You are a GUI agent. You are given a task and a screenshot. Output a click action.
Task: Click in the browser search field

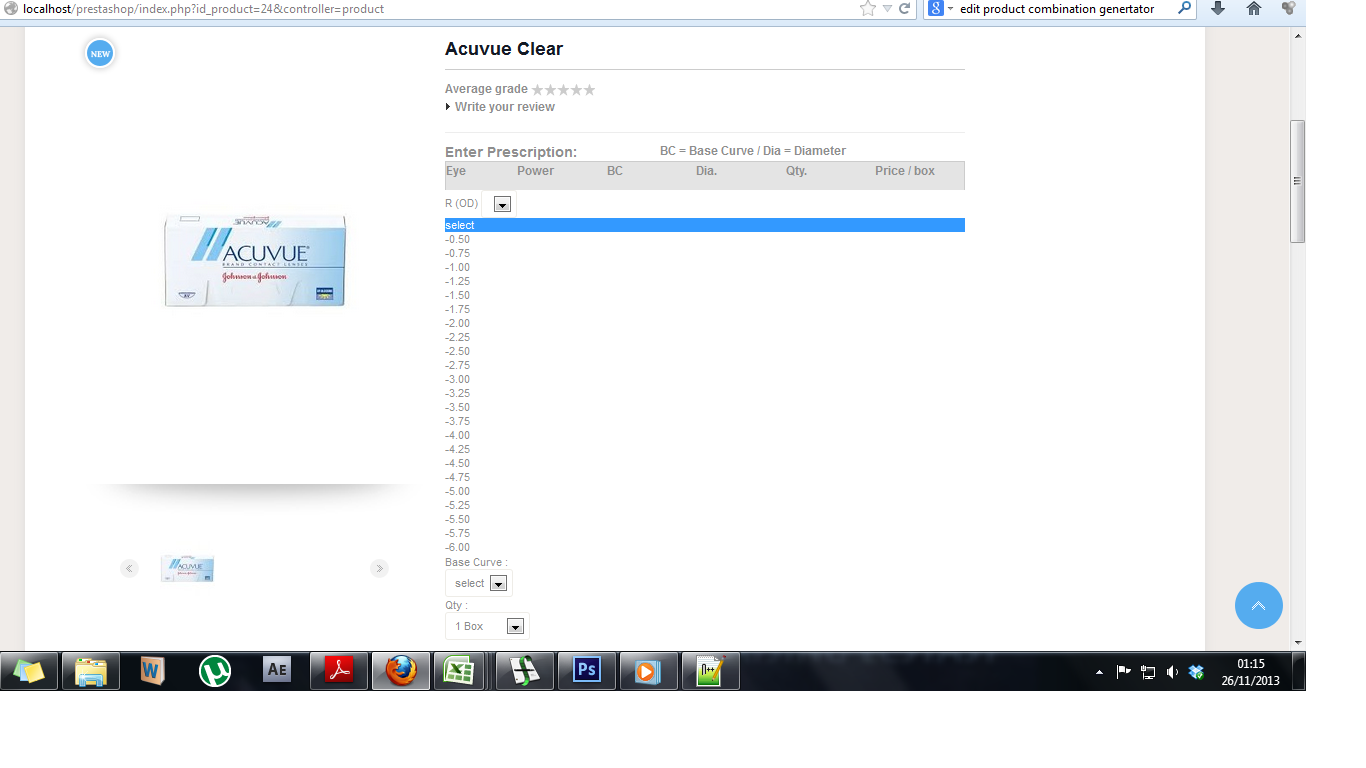[1065, 9]
